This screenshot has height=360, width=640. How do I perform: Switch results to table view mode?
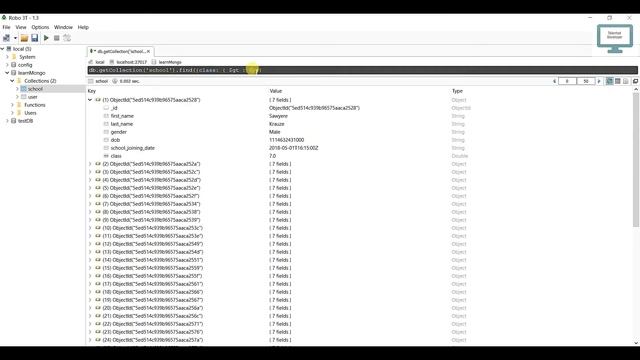point(618,81)
